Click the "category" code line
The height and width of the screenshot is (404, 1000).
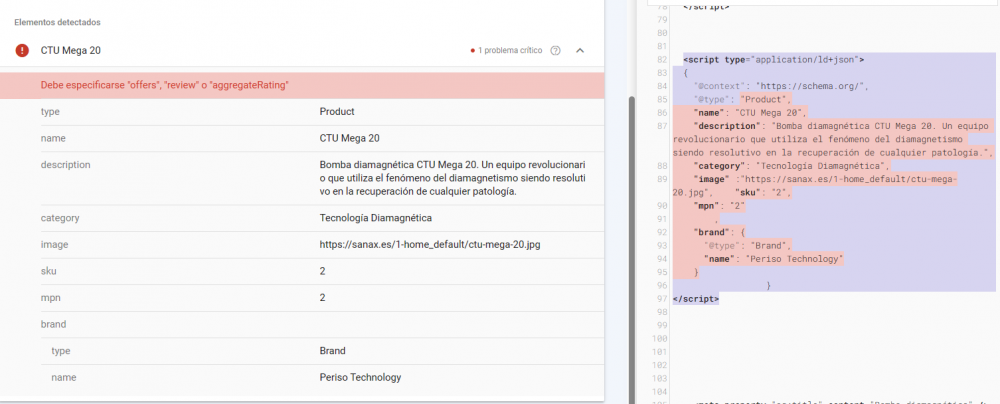(x=791, y=166)
